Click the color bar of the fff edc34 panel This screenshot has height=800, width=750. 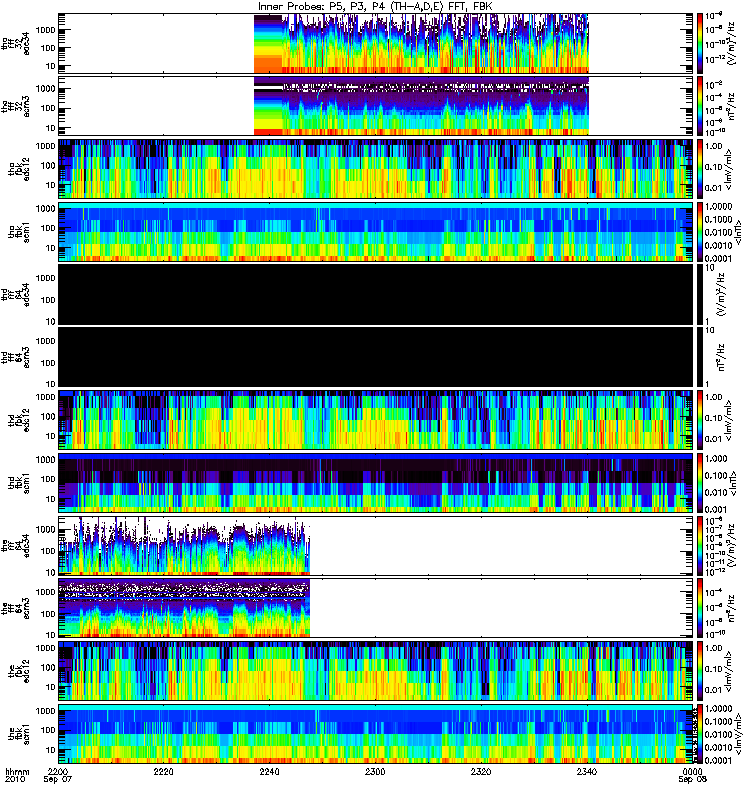701,545
